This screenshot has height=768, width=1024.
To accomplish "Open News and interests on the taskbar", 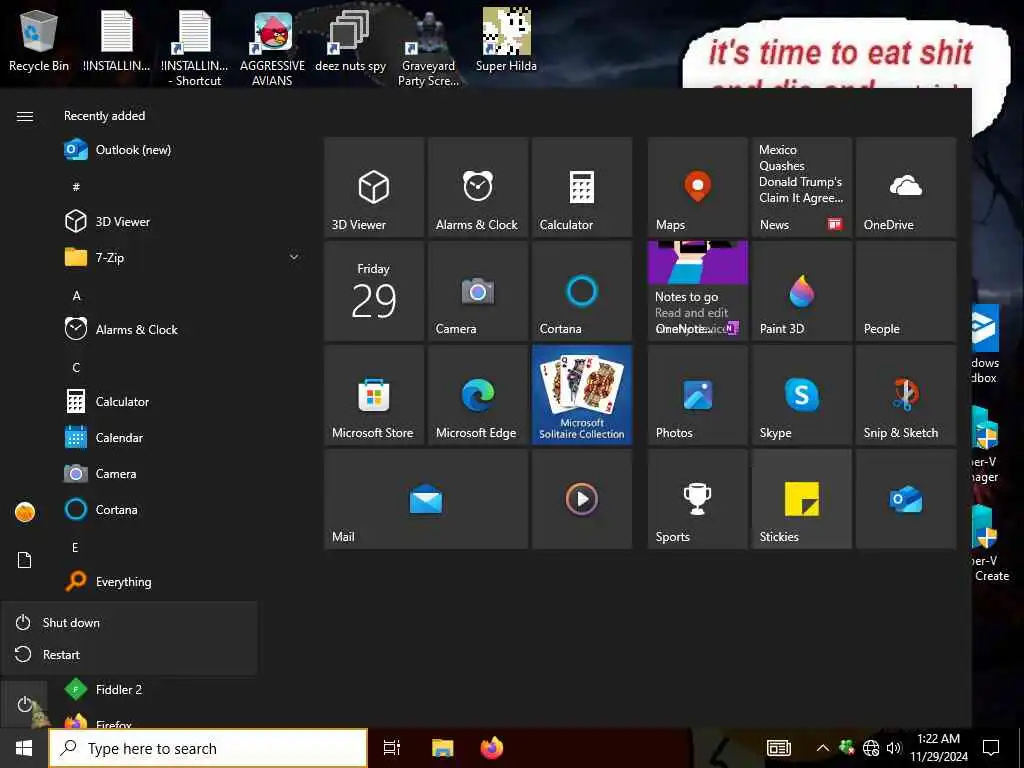I will click(778, 748).
